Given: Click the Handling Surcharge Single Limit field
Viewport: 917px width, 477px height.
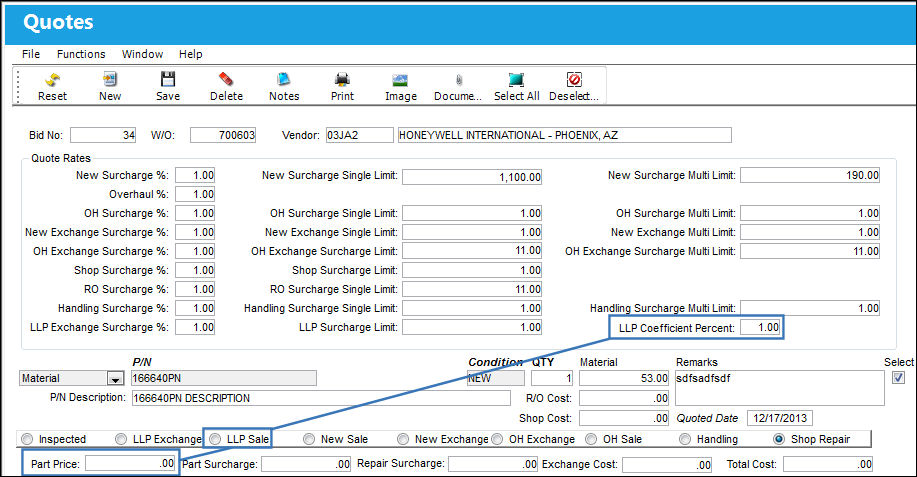Looking at the screenshot, I should point(472,308).
